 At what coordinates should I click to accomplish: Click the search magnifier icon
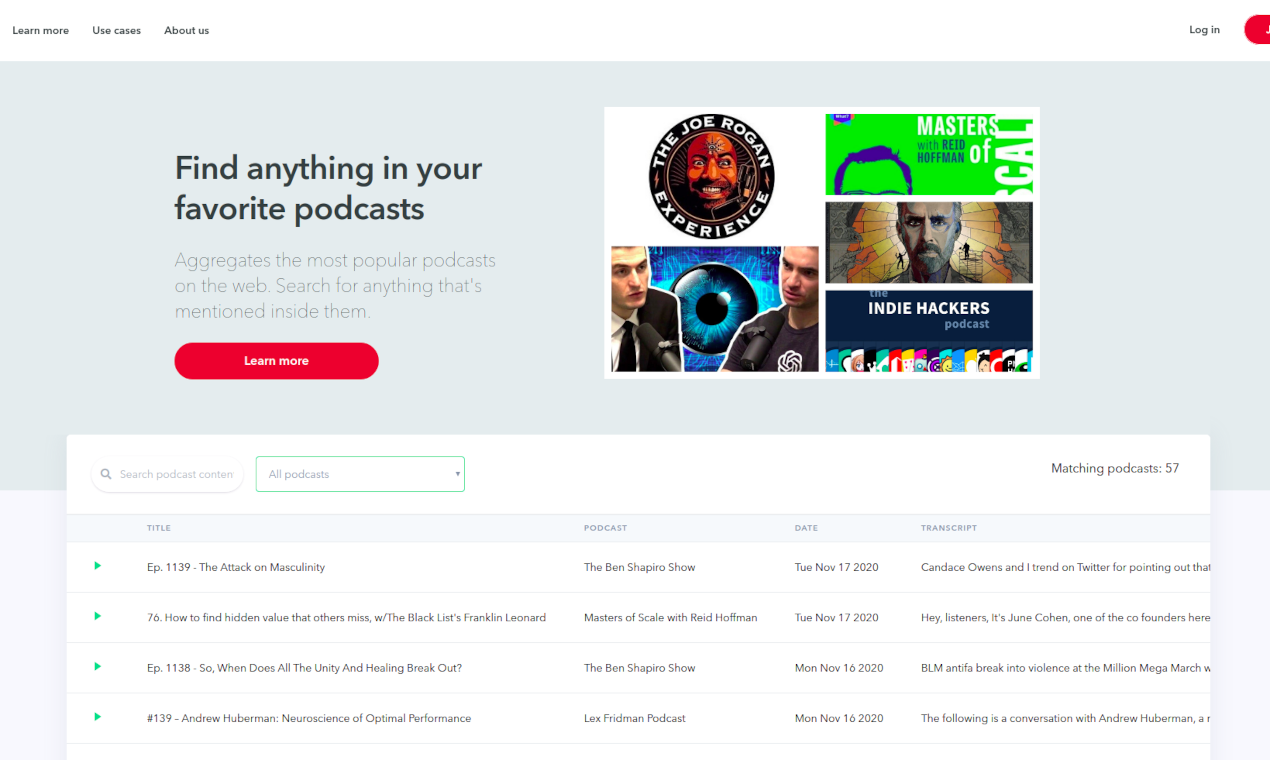106,474
